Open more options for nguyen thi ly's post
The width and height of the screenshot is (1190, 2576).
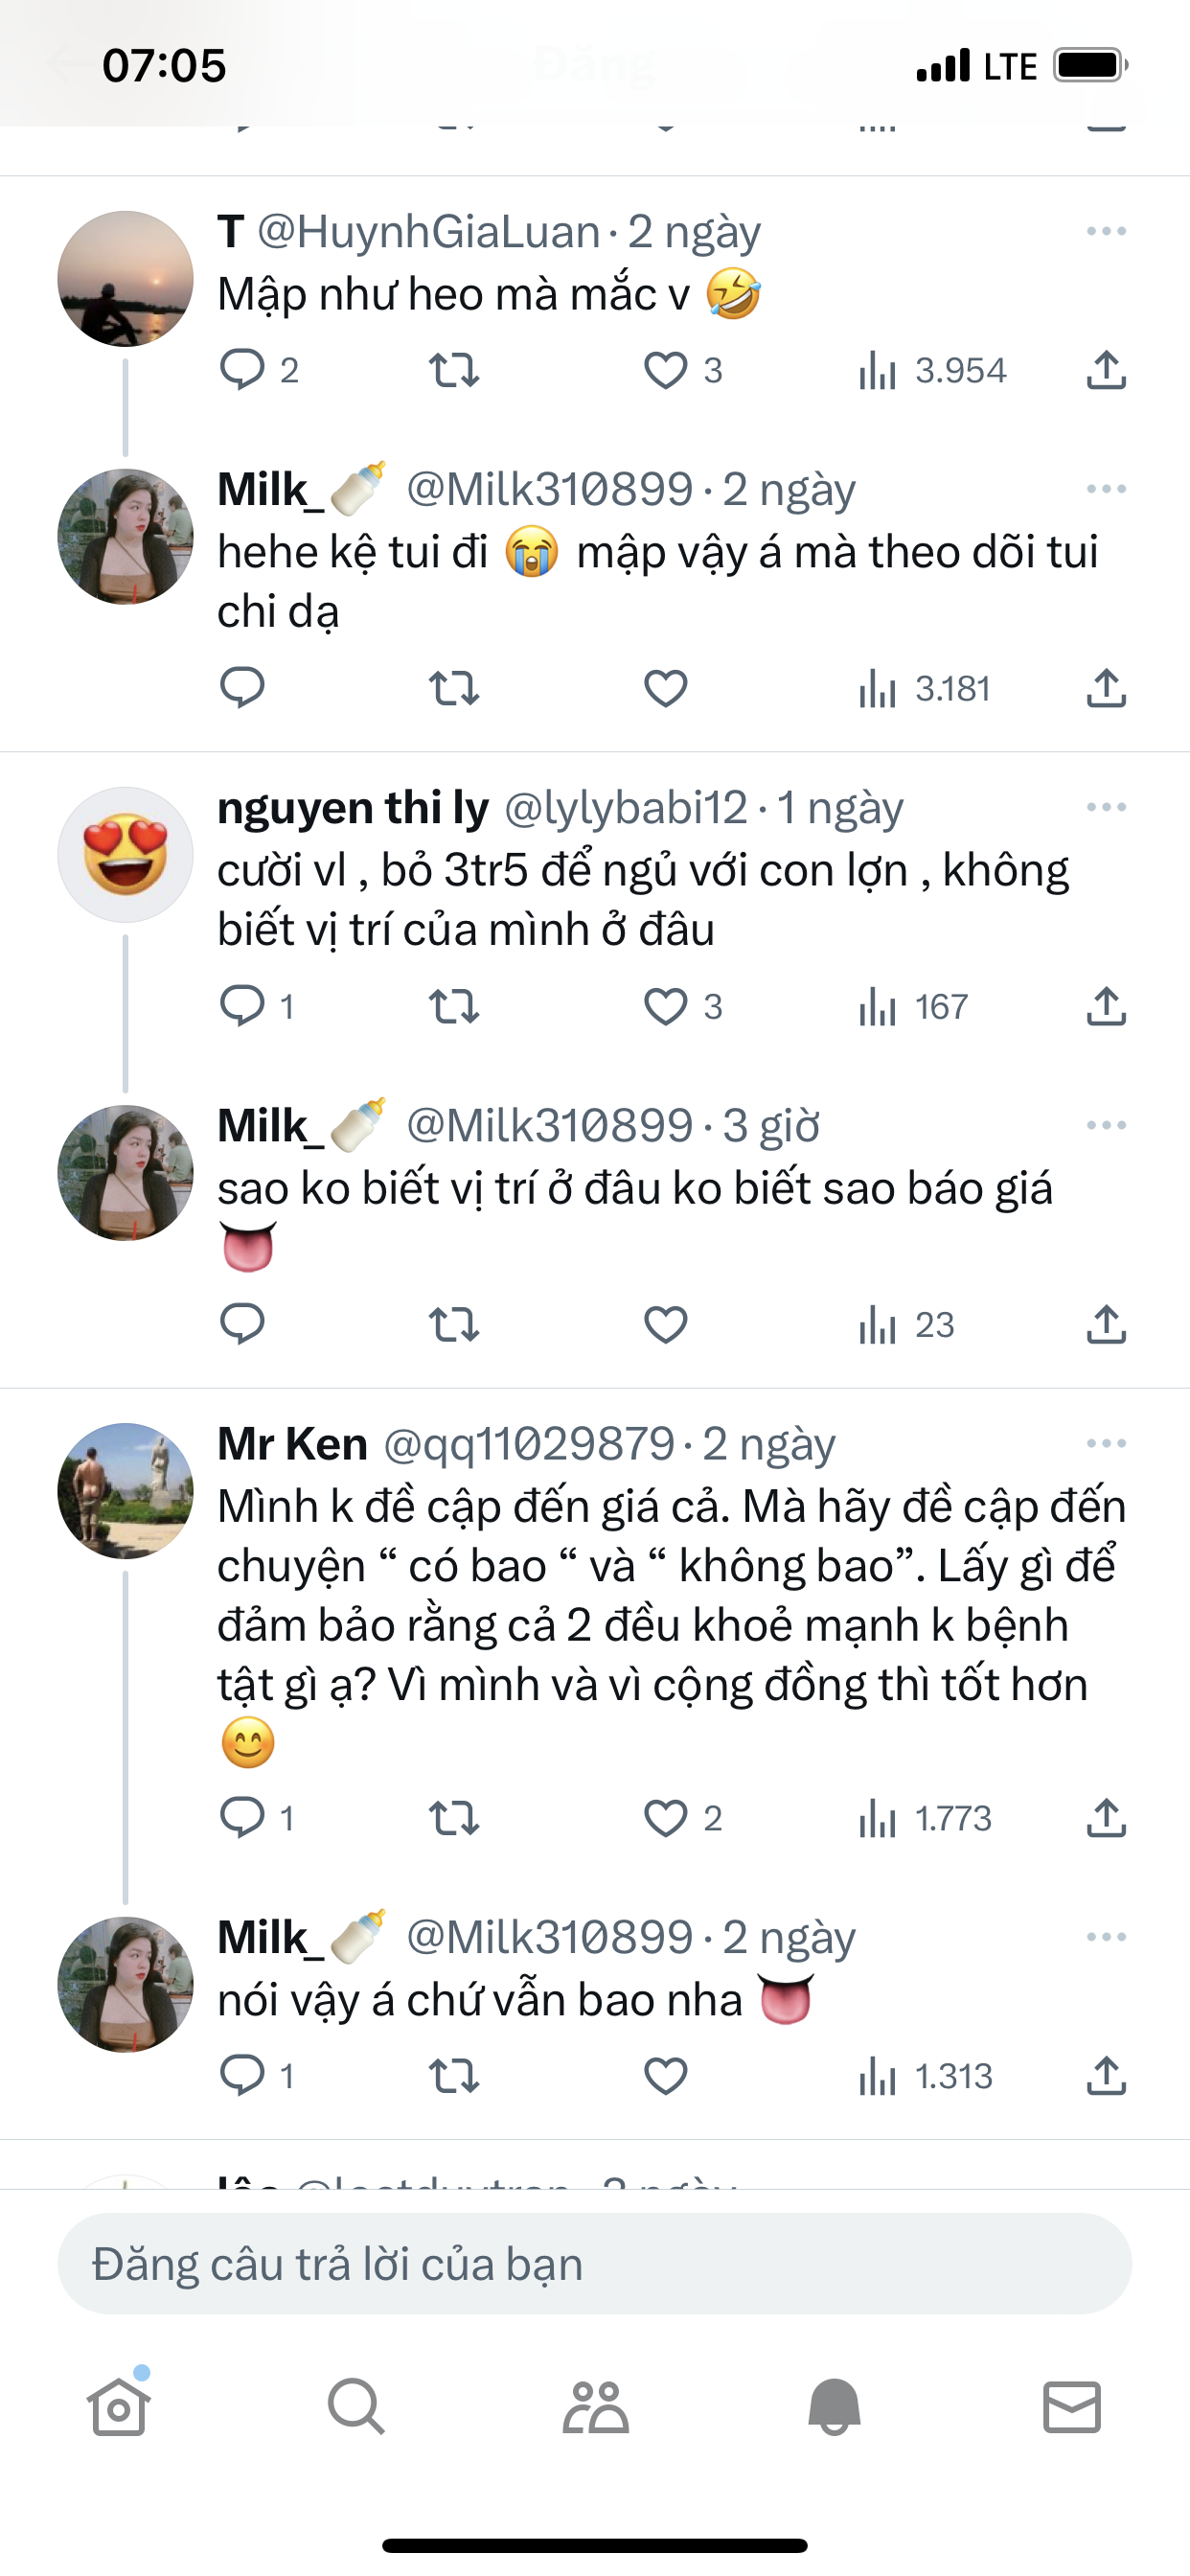(x=1106, y=808)
